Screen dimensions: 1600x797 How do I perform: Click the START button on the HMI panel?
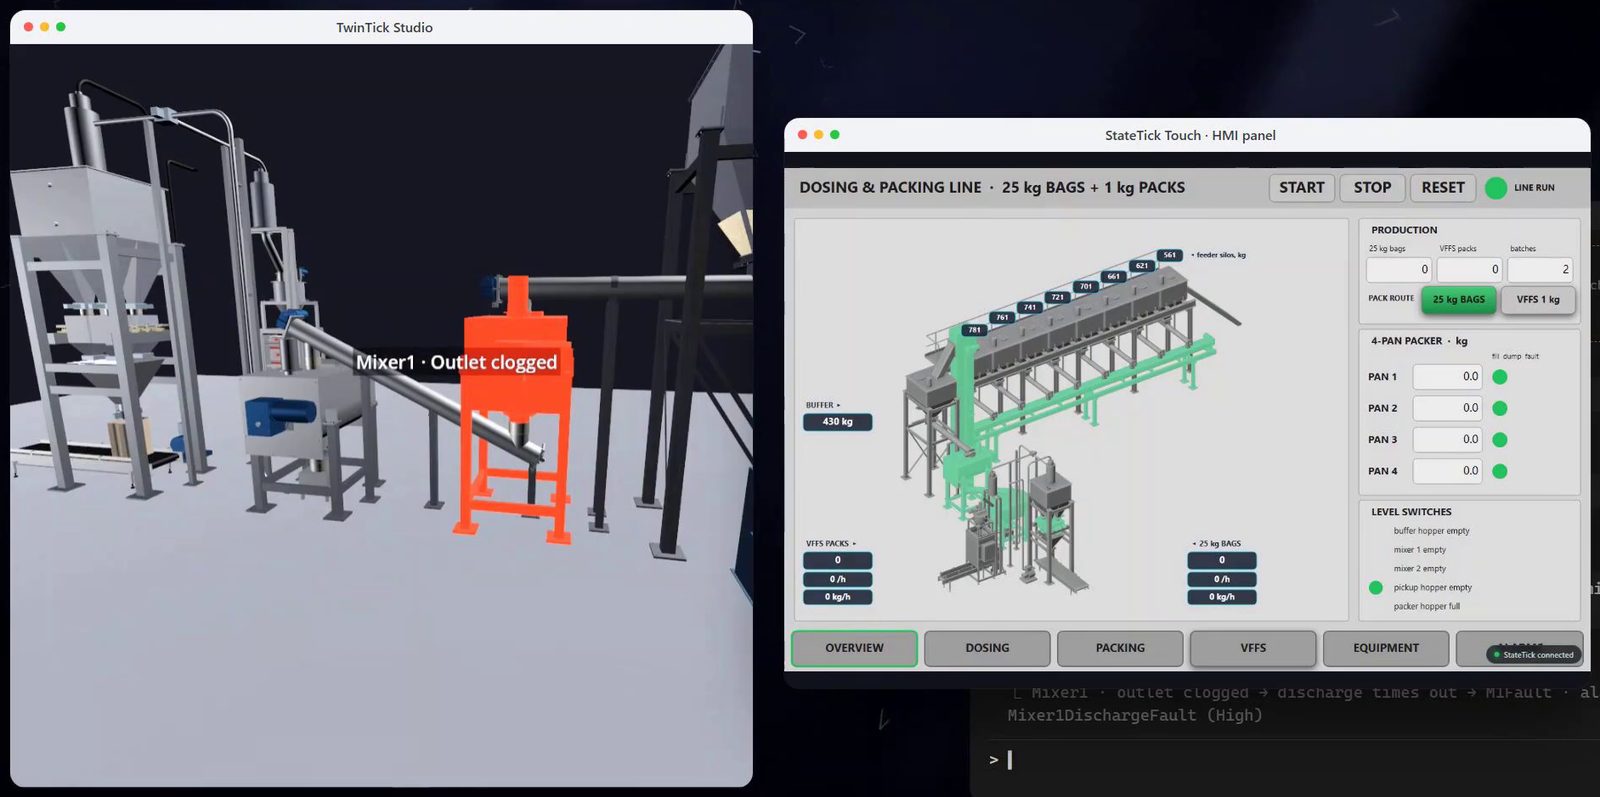point(1301,188)
